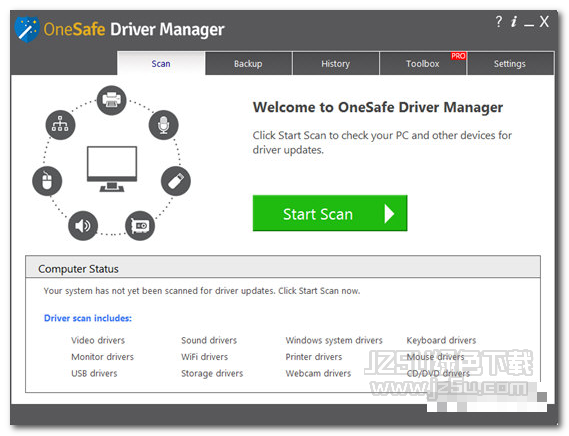Screen dimensions: 569x436
Task: Click 'Monitor drivers' text
Action: click(102, 356)
